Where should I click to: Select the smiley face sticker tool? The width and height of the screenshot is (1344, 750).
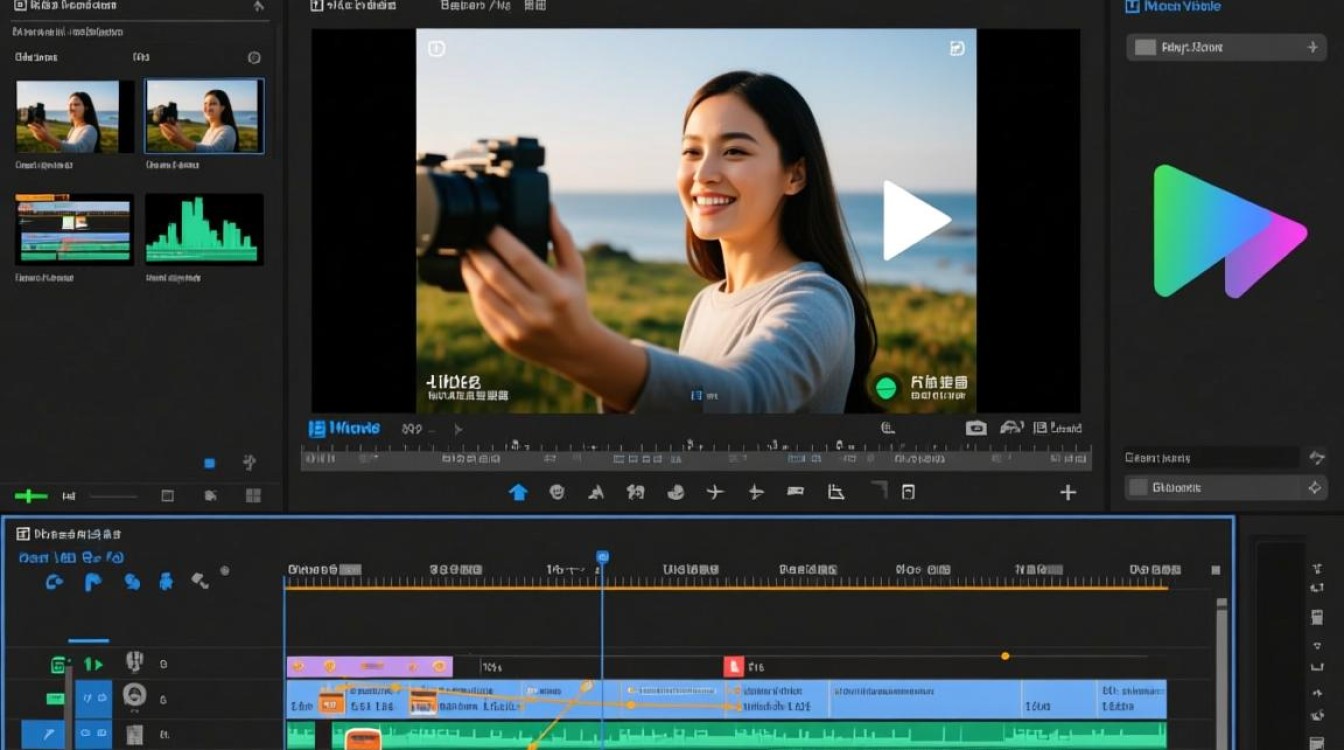click(x=557, y=492)
